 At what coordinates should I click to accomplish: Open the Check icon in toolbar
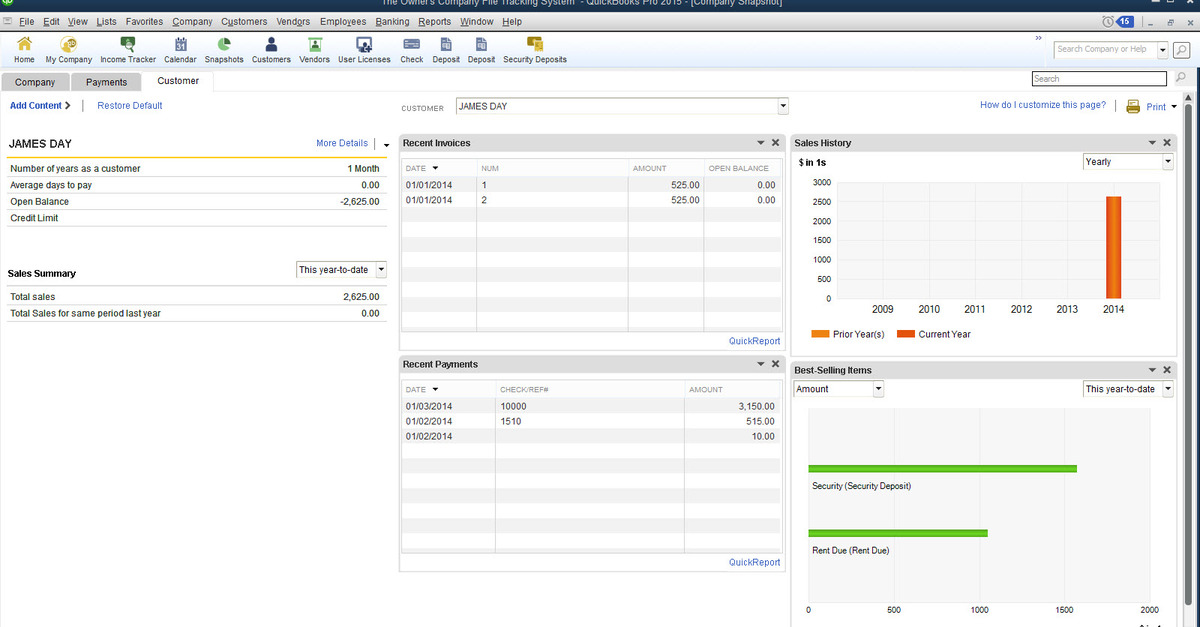[411, 44]
